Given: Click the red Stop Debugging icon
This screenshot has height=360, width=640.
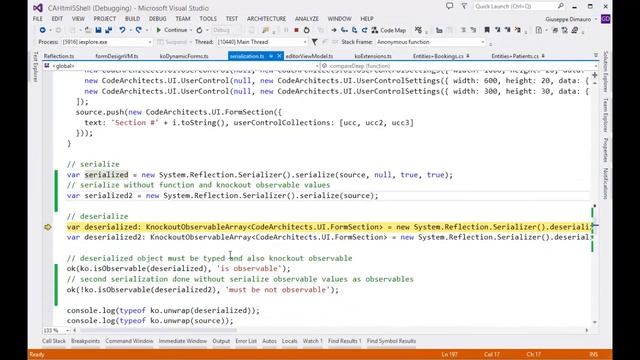Looking at the screenshot, I should click(297, 30).
